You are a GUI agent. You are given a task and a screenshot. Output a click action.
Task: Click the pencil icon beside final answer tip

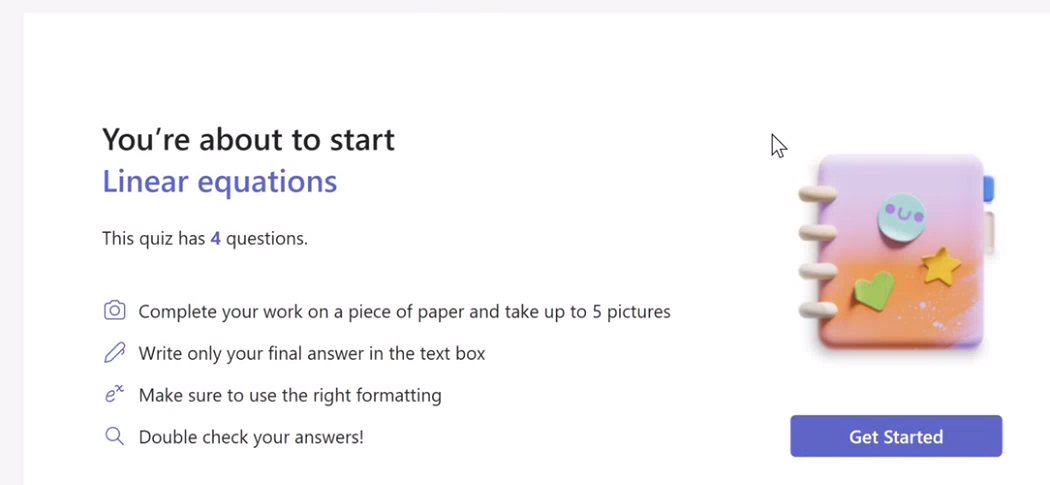tap(115, 352)
